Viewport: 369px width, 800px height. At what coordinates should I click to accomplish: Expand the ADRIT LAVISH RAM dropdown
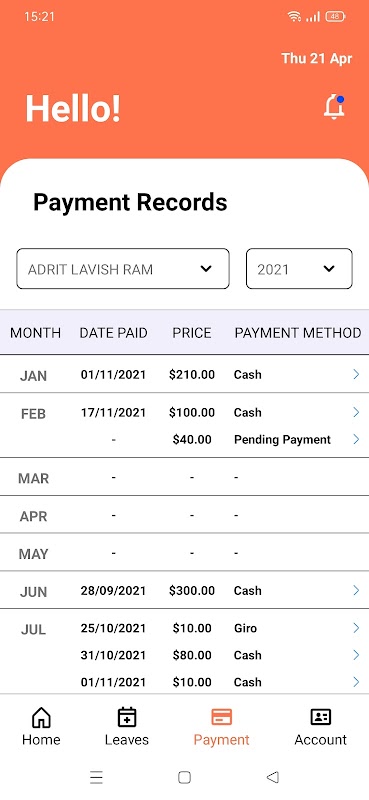(x=123, y=269)
